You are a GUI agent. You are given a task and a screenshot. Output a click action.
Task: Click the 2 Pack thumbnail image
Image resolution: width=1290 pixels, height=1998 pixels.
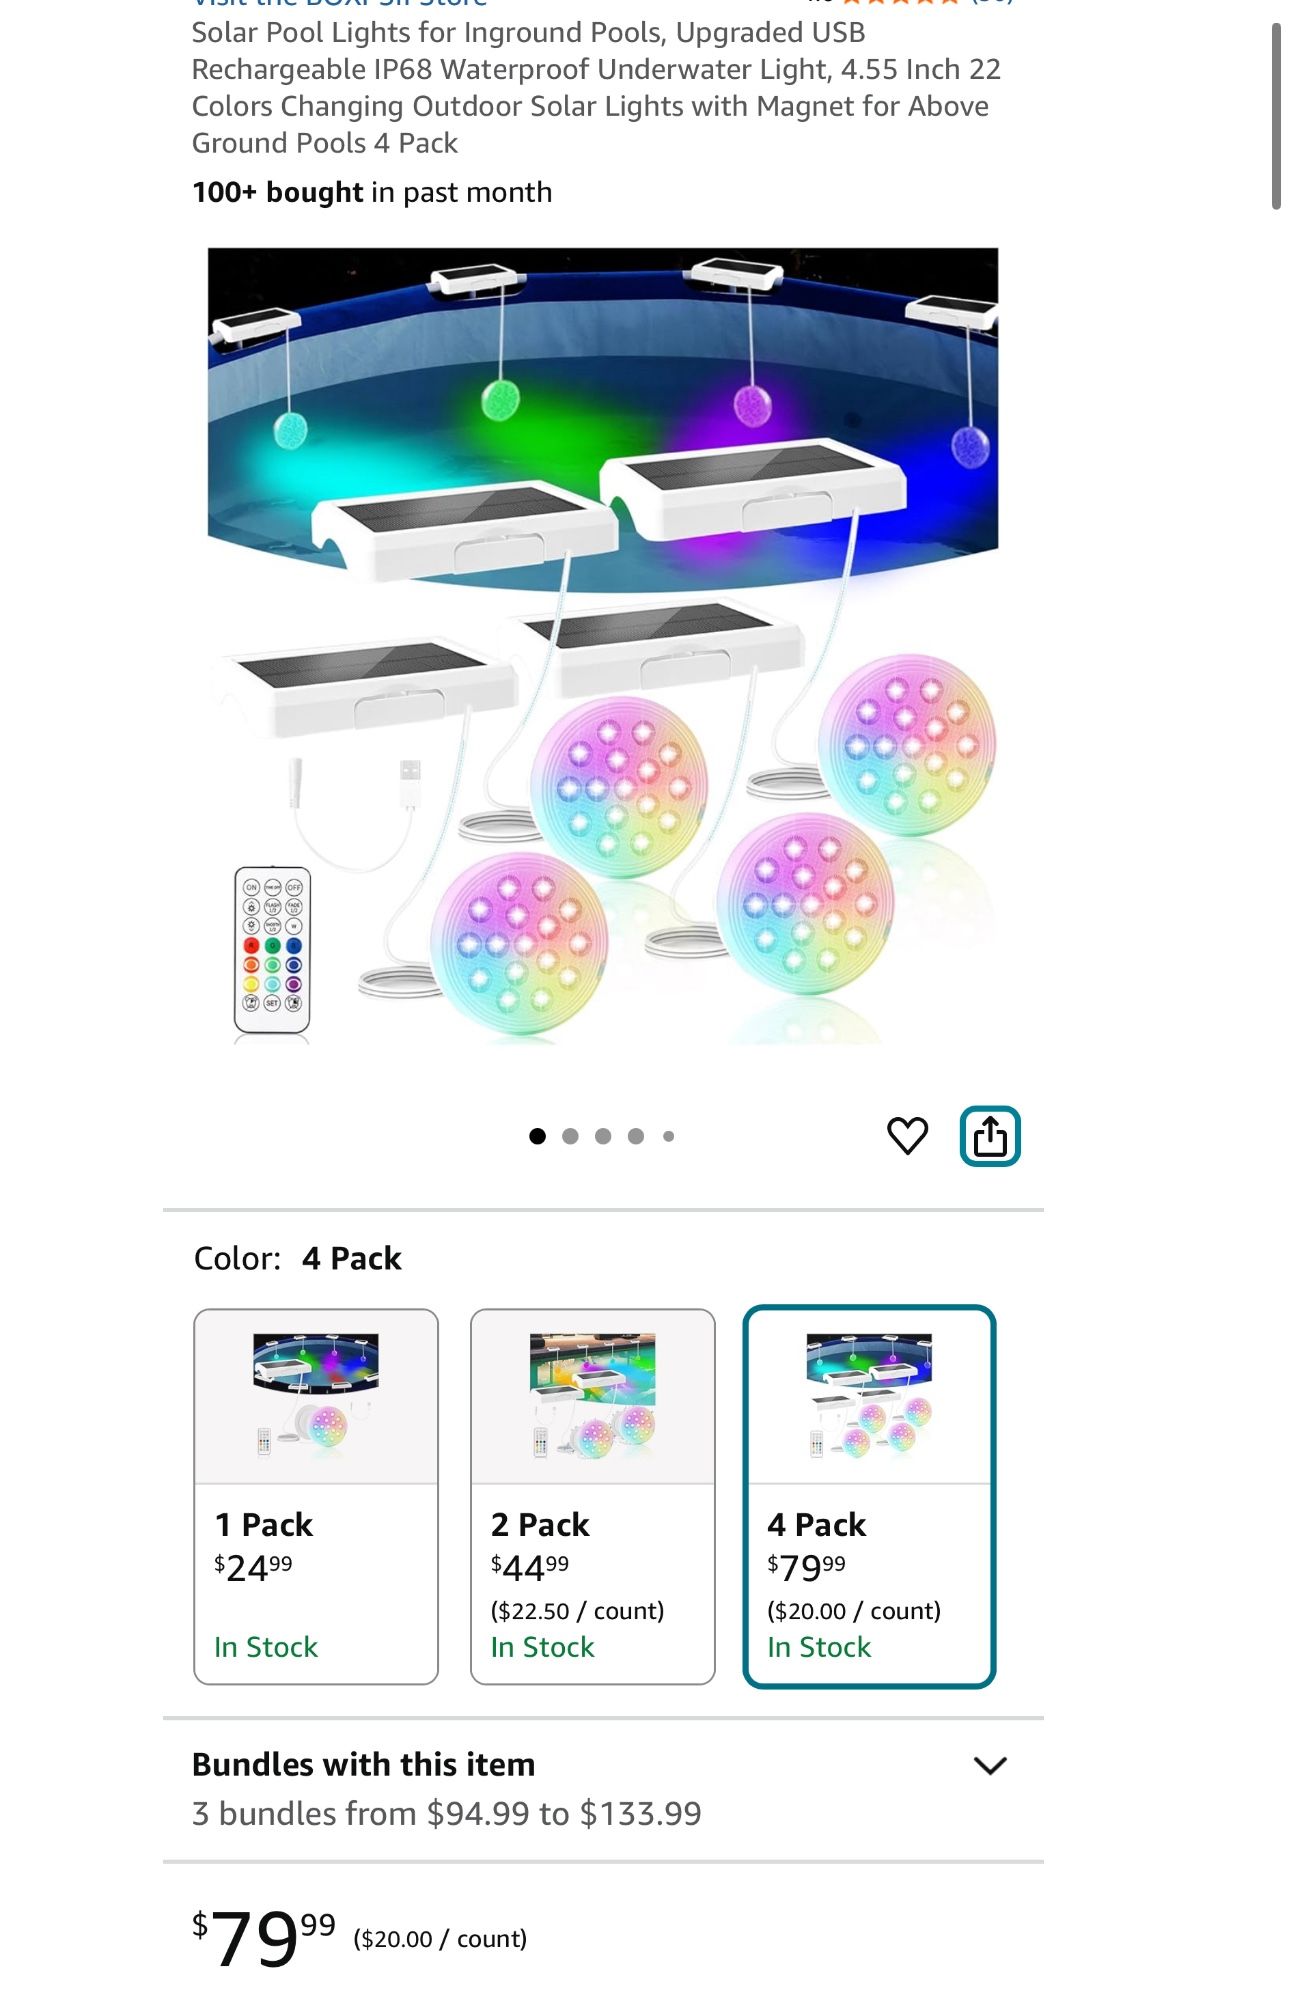[593, 1396]
